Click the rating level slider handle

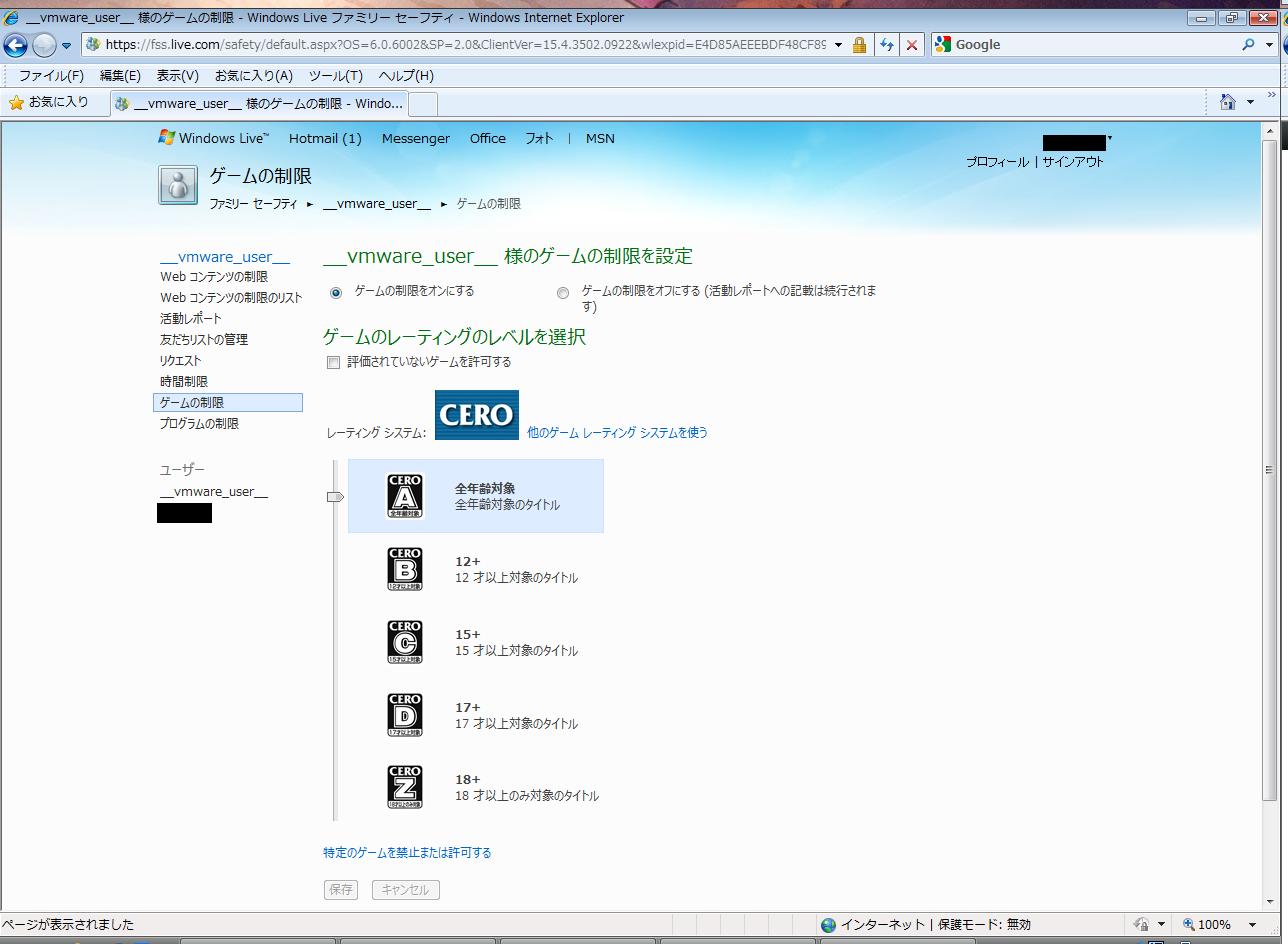pos(335,497)
